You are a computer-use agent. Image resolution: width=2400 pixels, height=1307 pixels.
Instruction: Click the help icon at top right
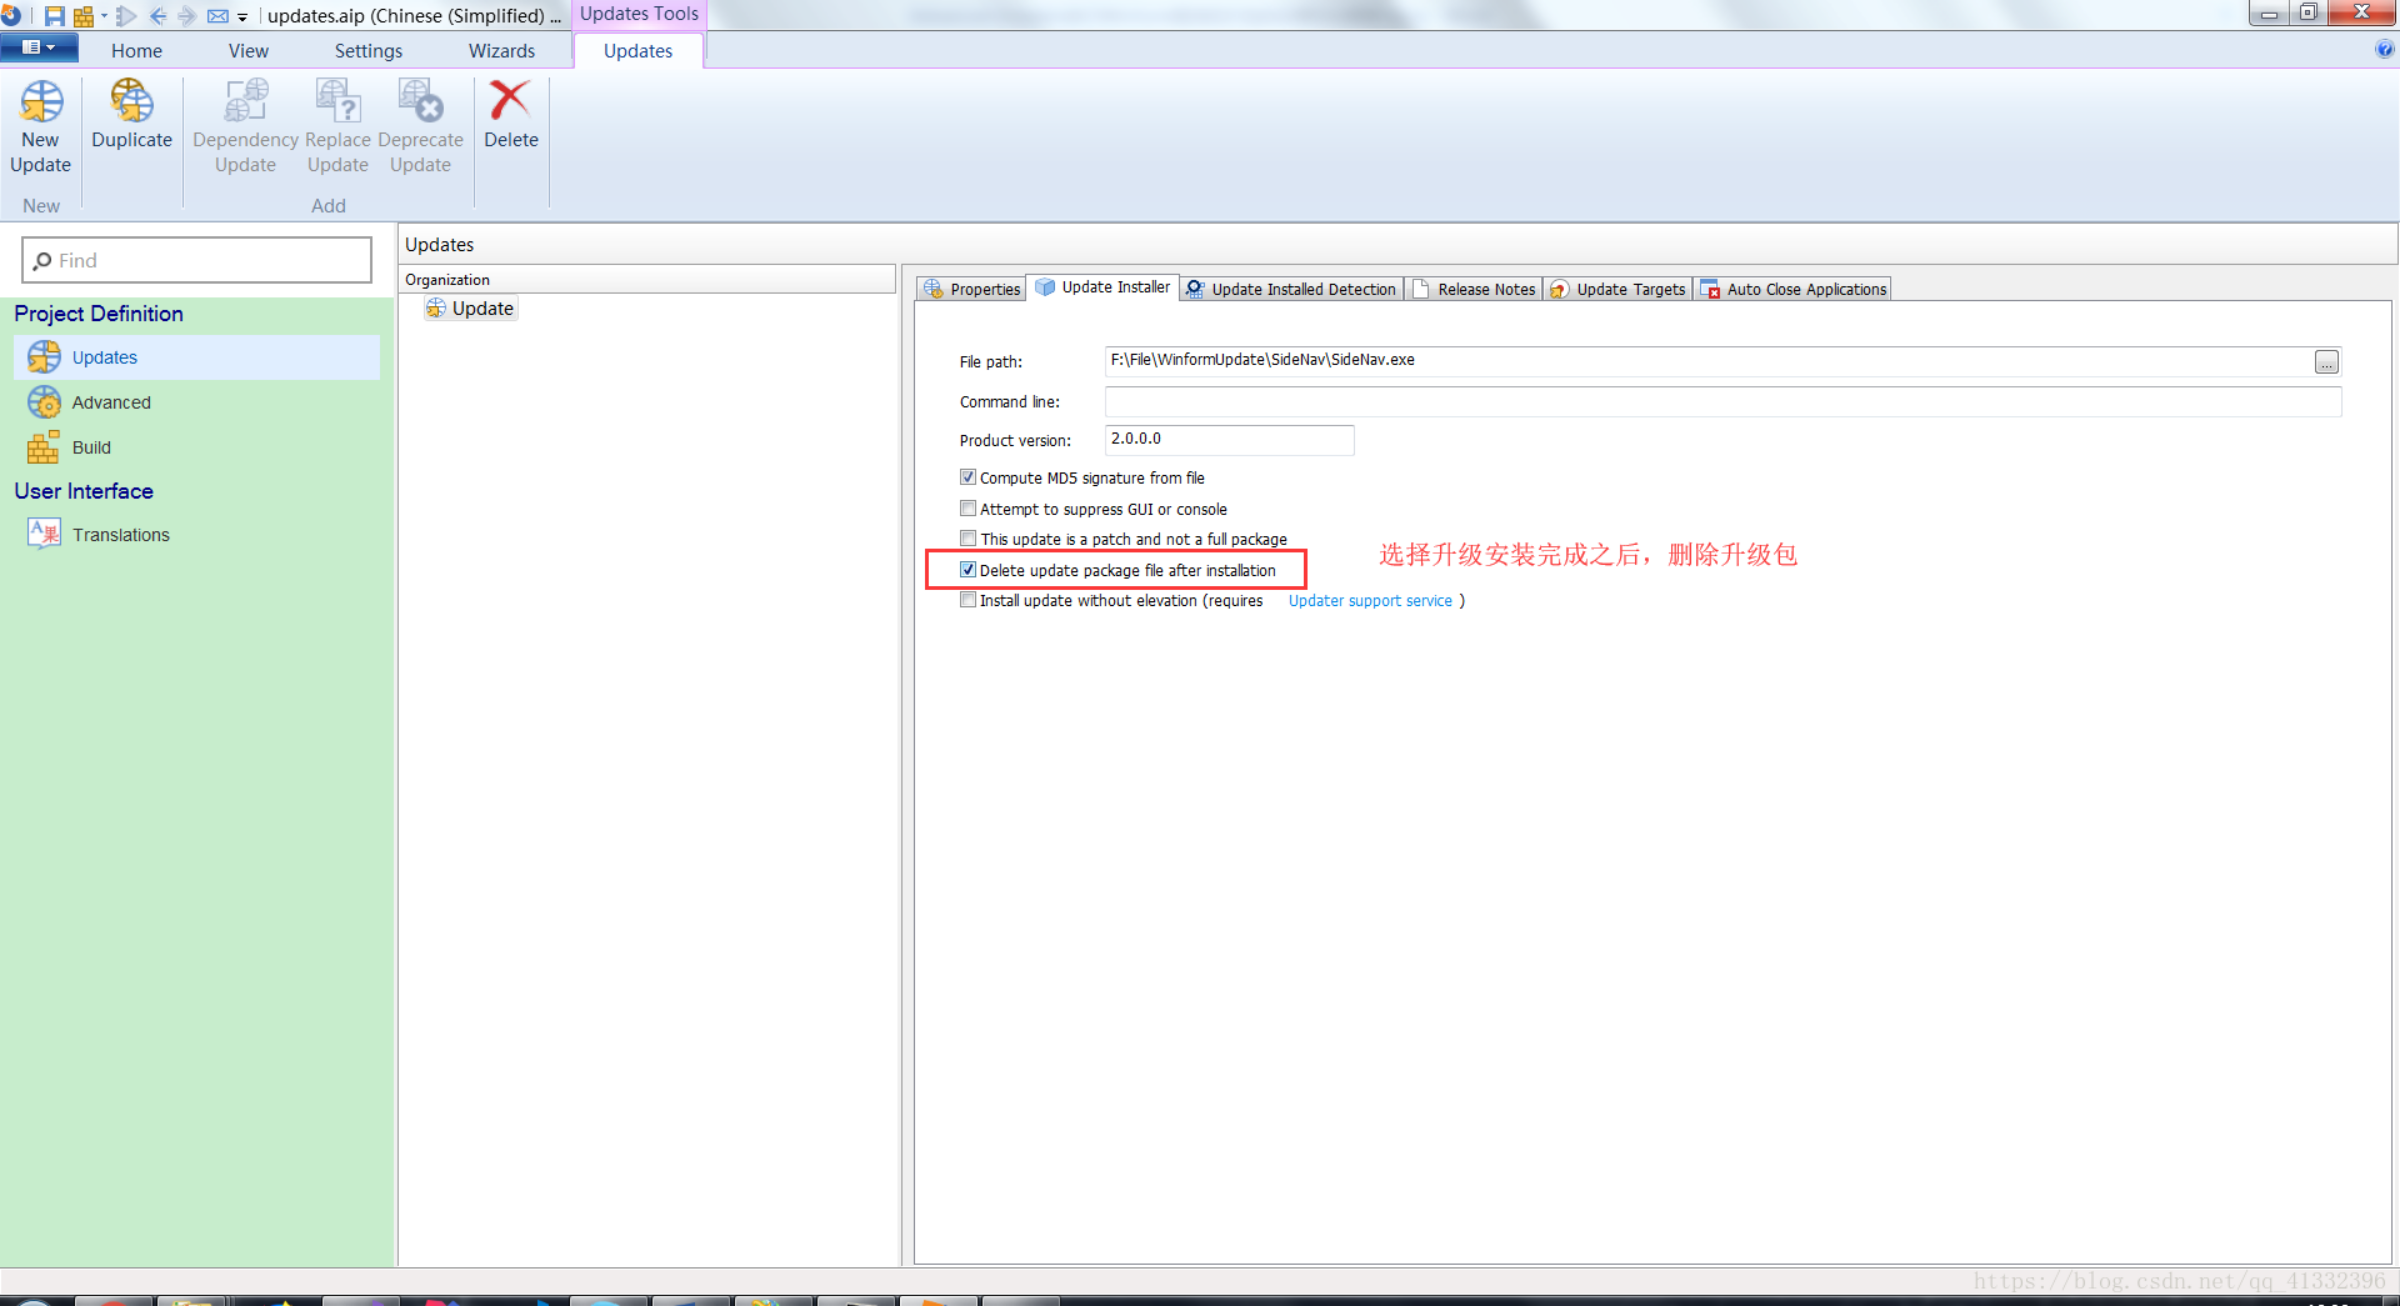2384,49
